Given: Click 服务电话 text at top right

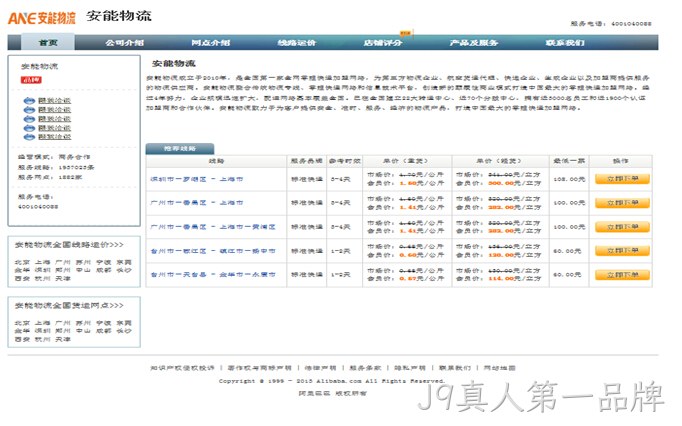Looking at the screenshot, I should coord(611,24).
